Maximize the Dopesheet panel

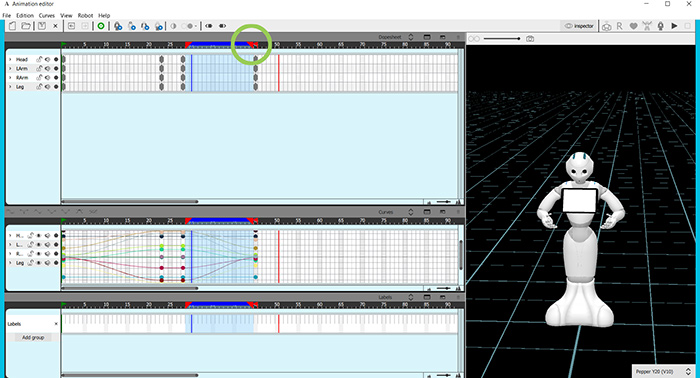coord(427,37)
